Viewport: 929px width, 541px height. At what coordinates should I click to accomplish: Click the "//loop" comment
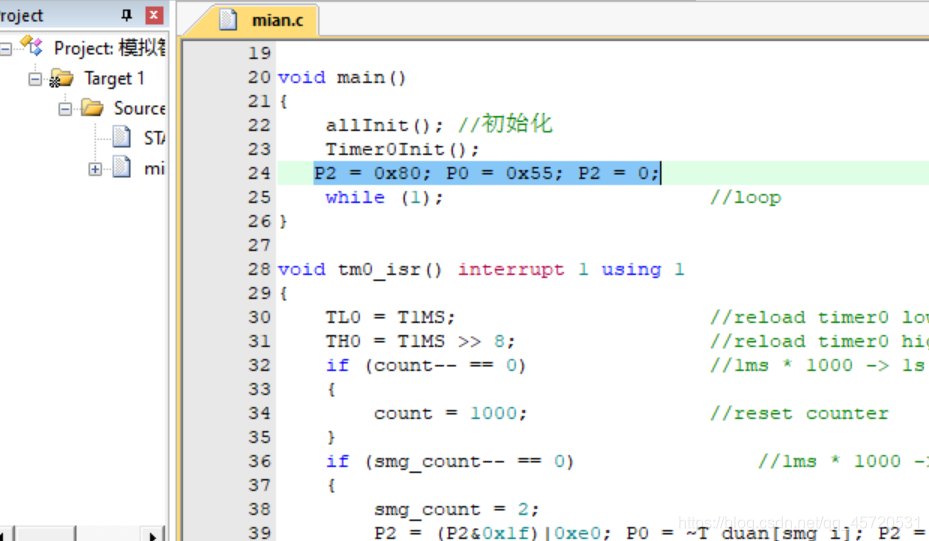pos(745,197)
